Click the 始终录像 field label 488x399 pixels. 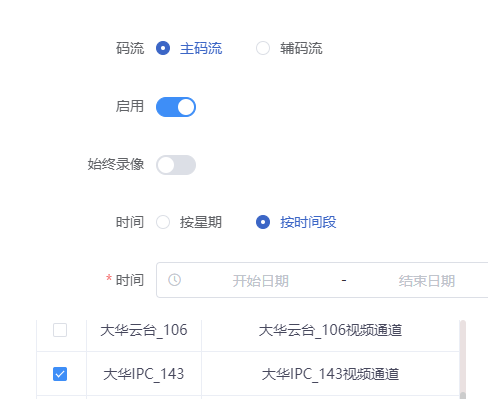pos(116,164)
